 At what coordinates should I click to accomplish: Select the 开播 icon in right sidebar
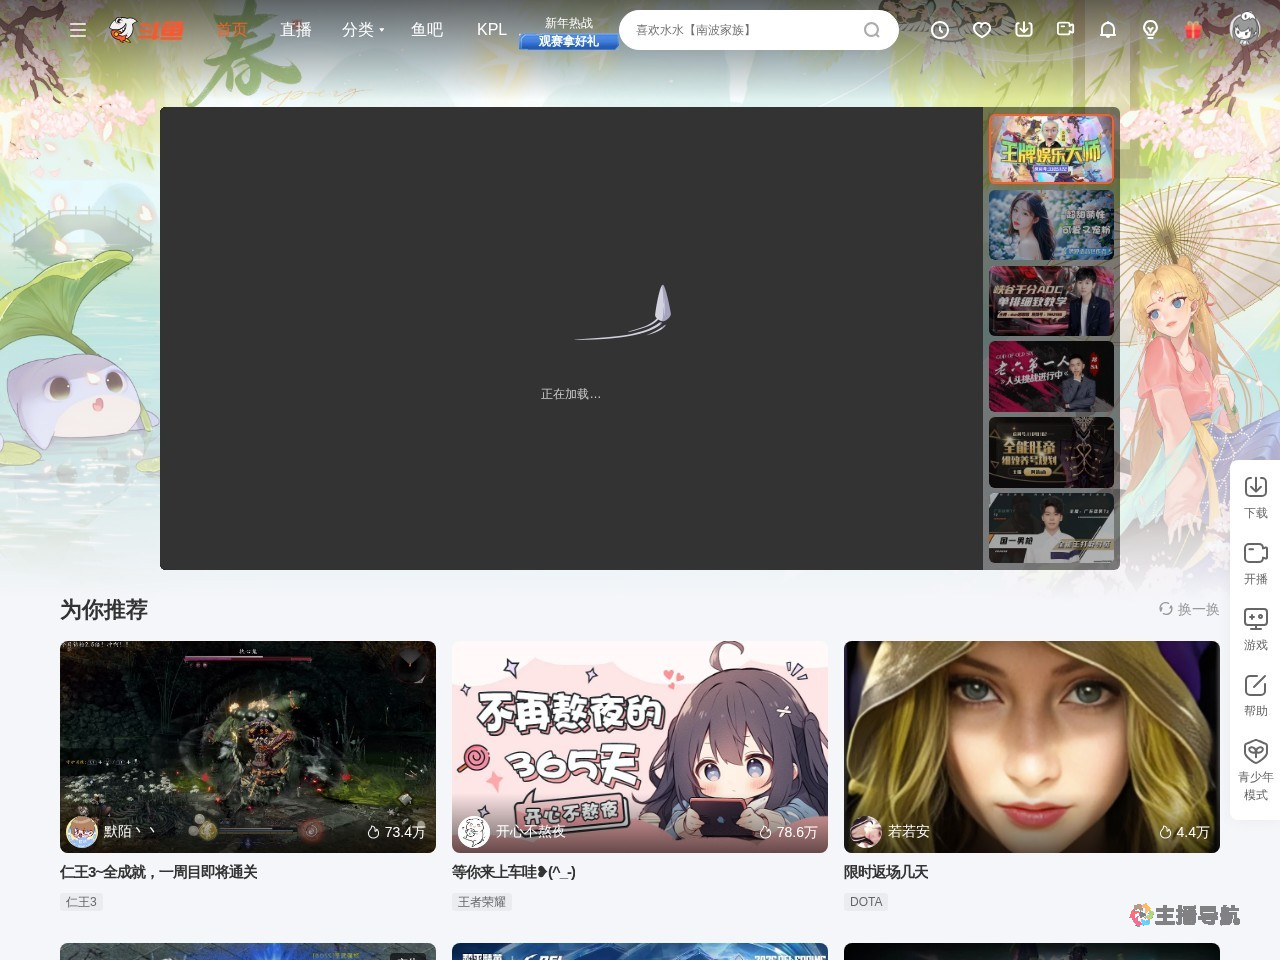click(x=1256, y=563)
